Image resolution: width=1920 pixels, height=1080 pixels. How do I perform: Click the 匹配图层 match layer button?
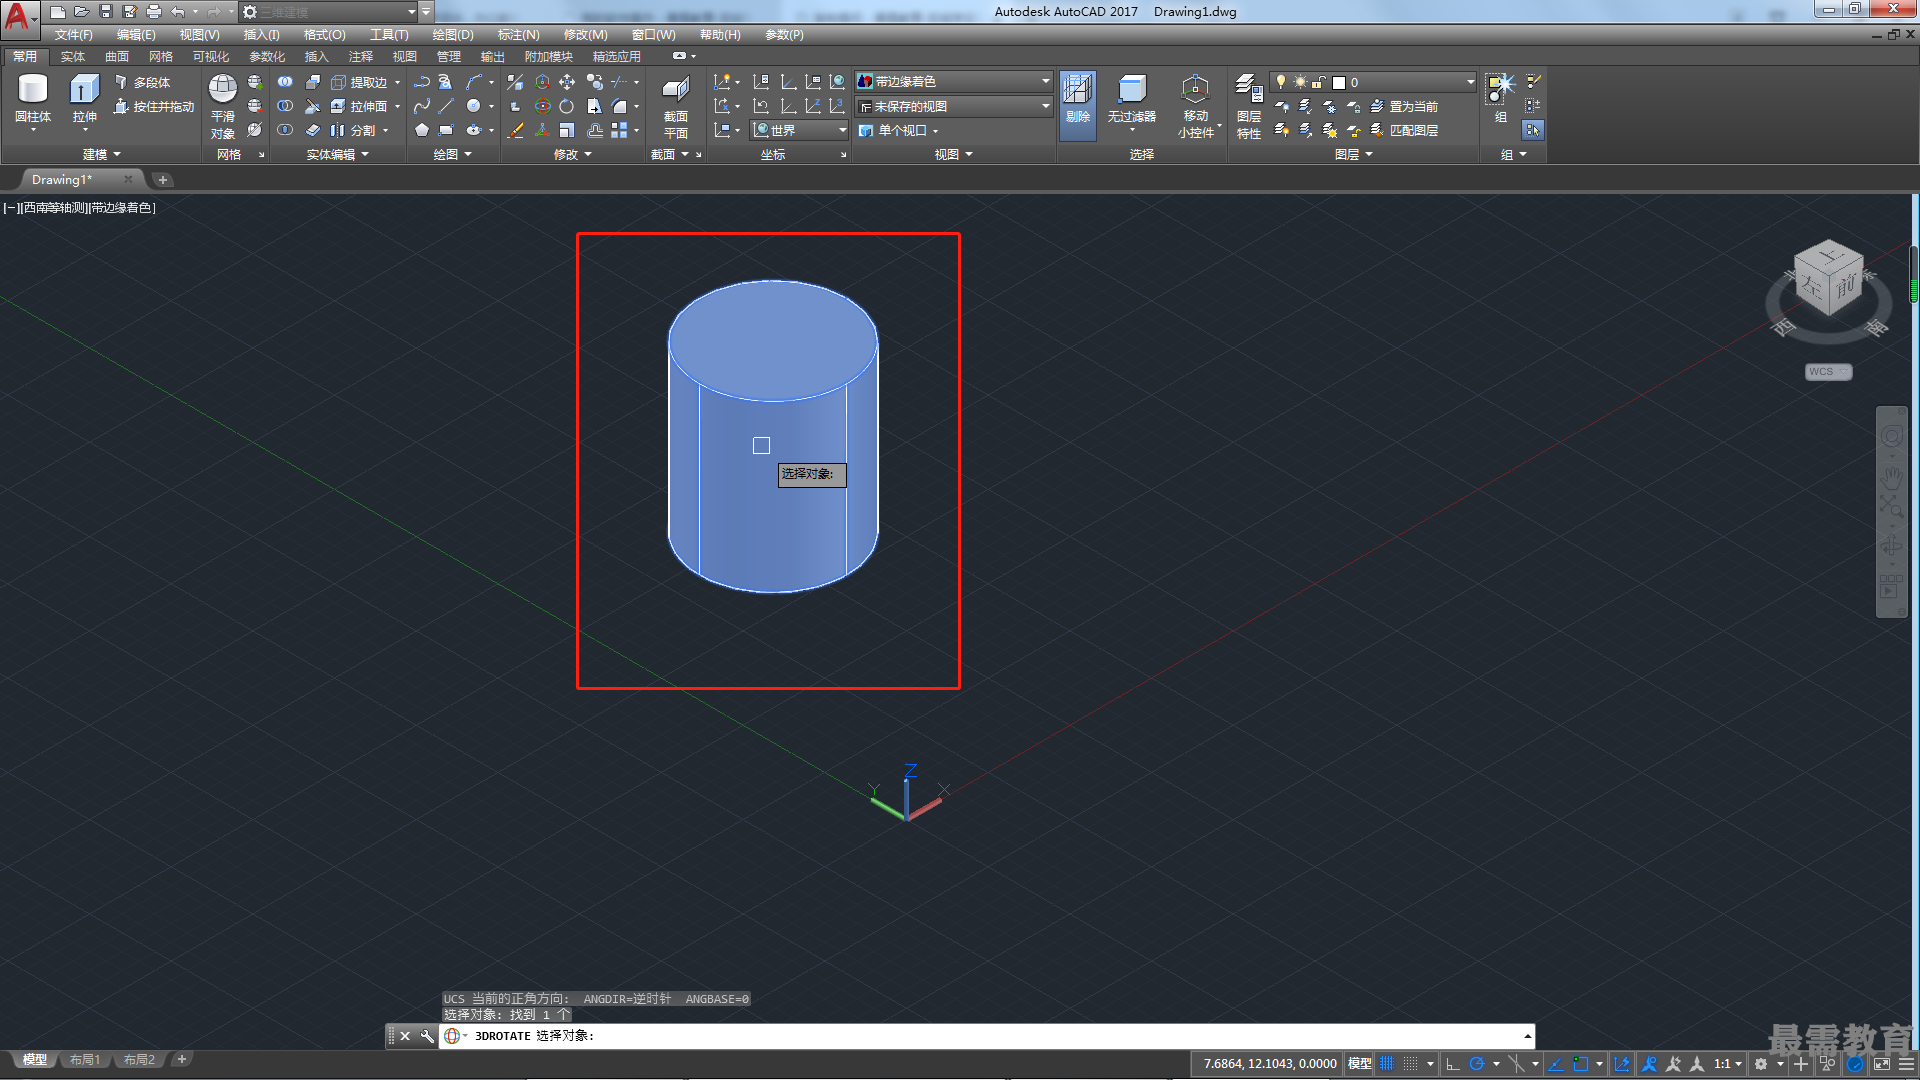1404,130
